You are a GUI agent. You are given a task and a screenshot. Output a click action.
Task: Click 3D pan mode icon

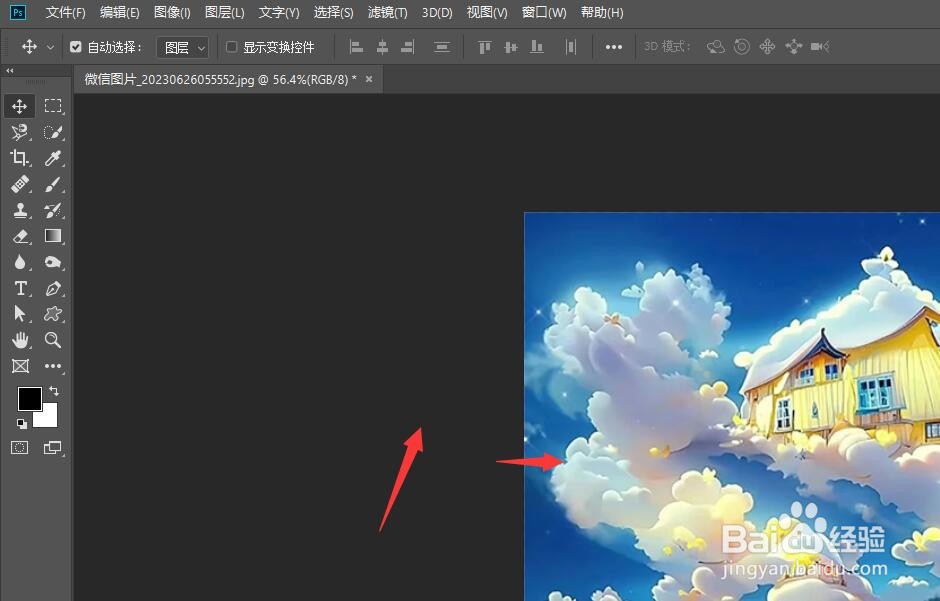click(x=767, y=47)
